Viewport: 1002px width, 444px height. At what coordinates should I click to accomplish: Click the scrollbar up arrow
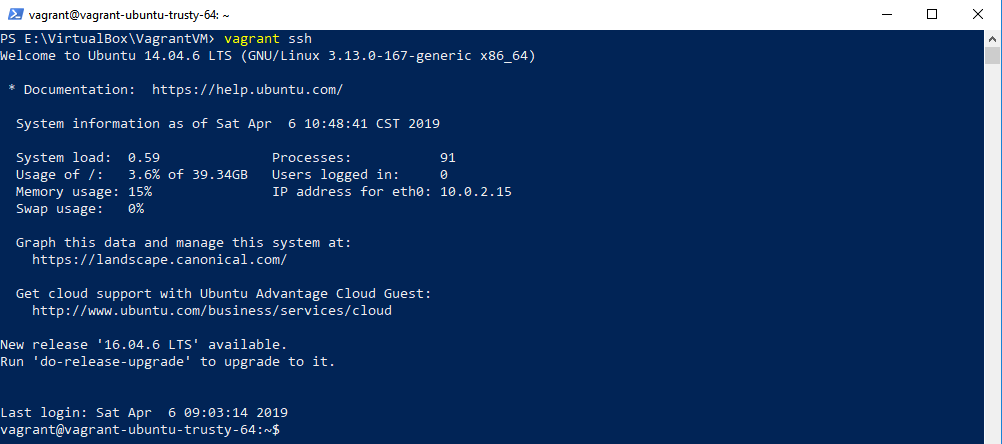[x=992, y=38]
